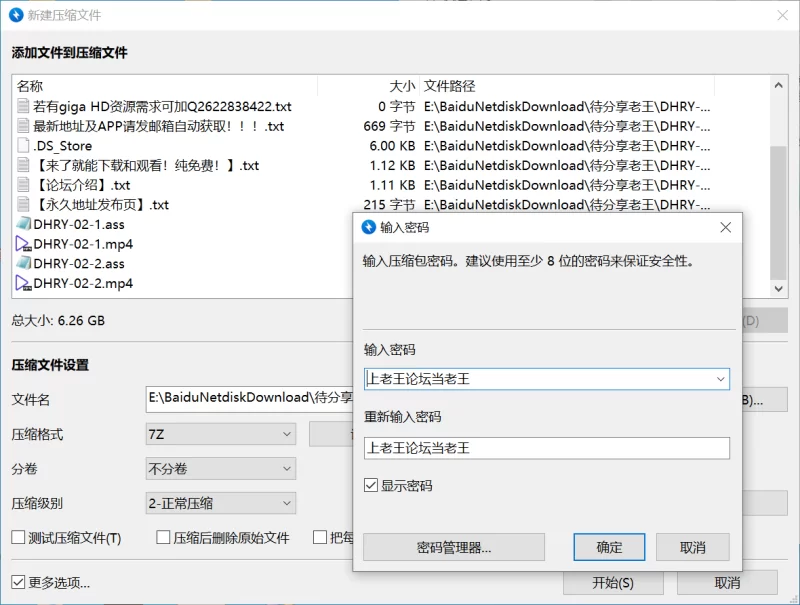Toggle the 压缩后删除原始文件 checkbox
Viewport: 800px width, 605px height.
click(x=163, y=538)
